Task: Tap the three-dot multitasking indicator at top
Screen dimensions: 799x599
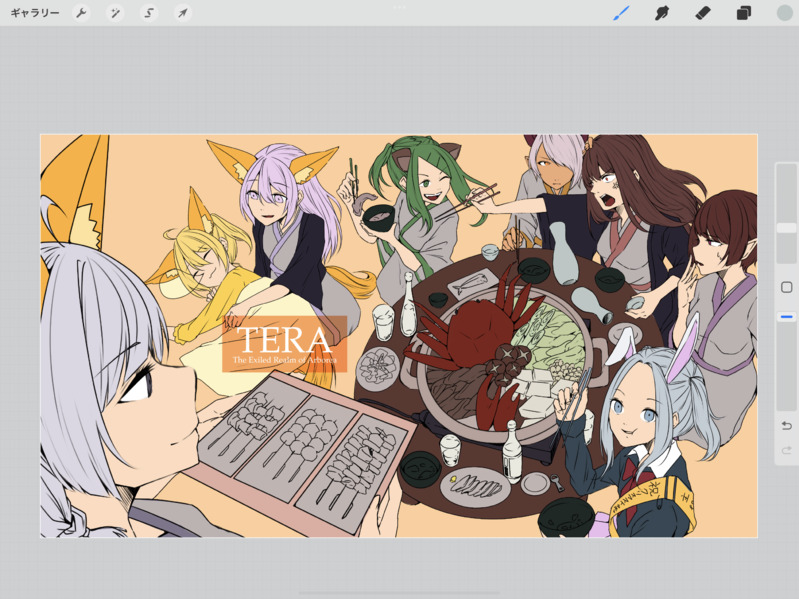Action: (400, 7)
